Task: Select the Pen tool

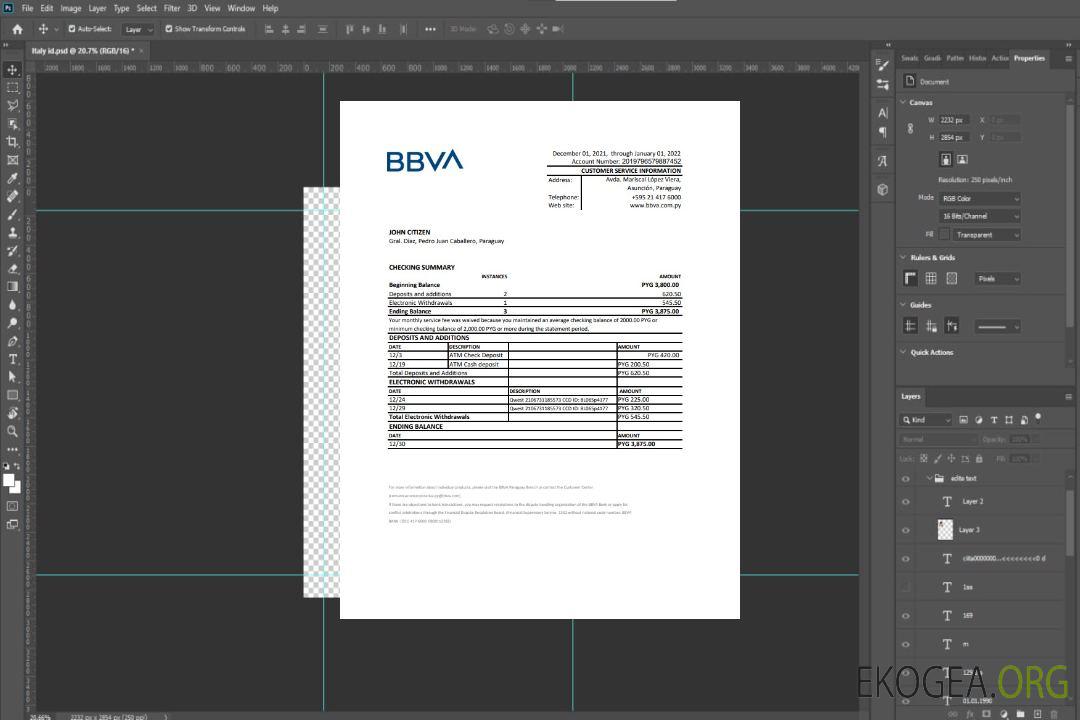Action: pos(12,341)
